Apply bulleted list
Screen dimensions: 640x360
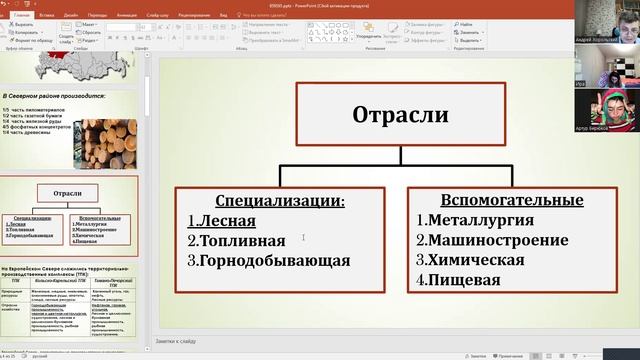pyautogui.click(x=189, y=27)
